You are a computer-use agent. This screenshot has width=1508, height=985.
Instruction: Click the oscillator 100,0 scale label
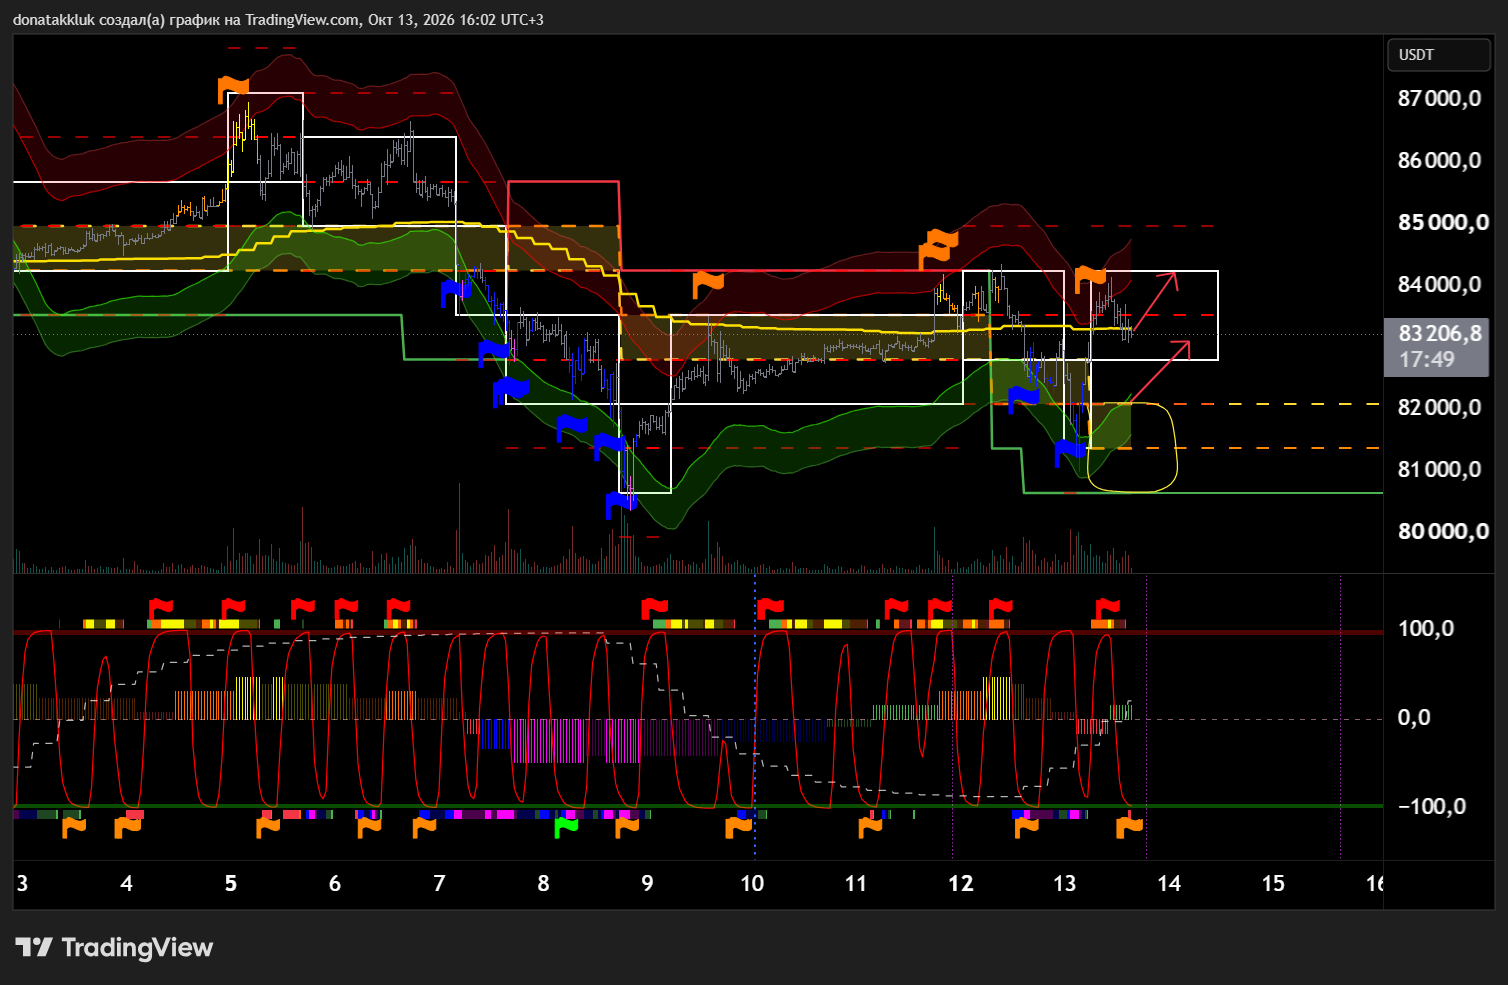[x=1427, y=628]
